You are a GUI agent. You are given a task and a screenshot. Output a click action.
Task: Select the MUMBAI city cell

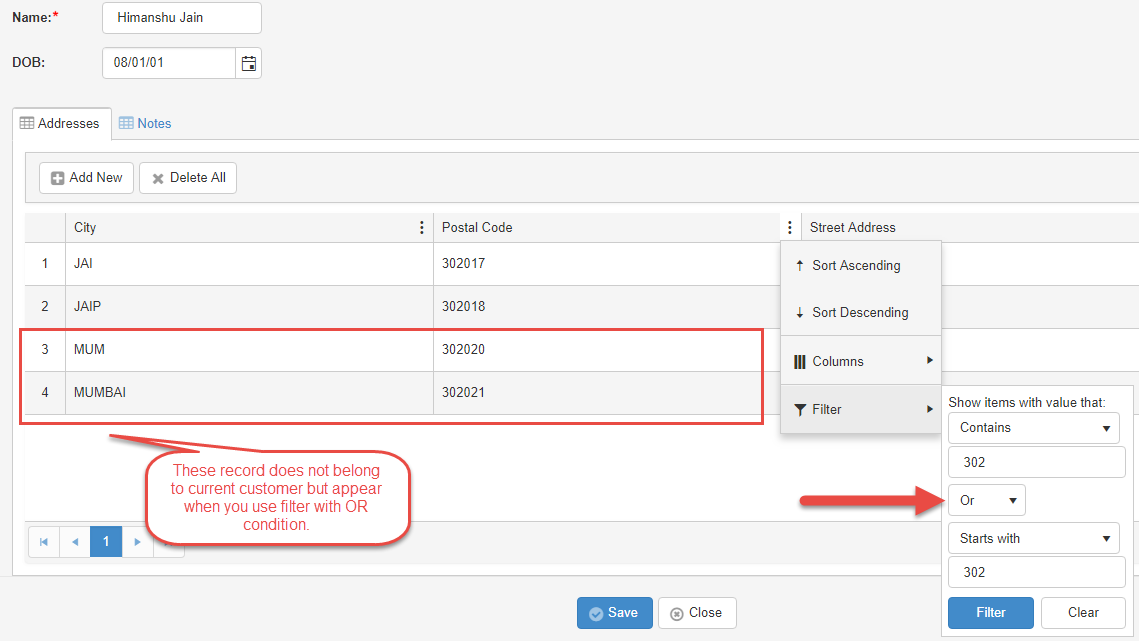pyautogui.click(x=249, y=392)
